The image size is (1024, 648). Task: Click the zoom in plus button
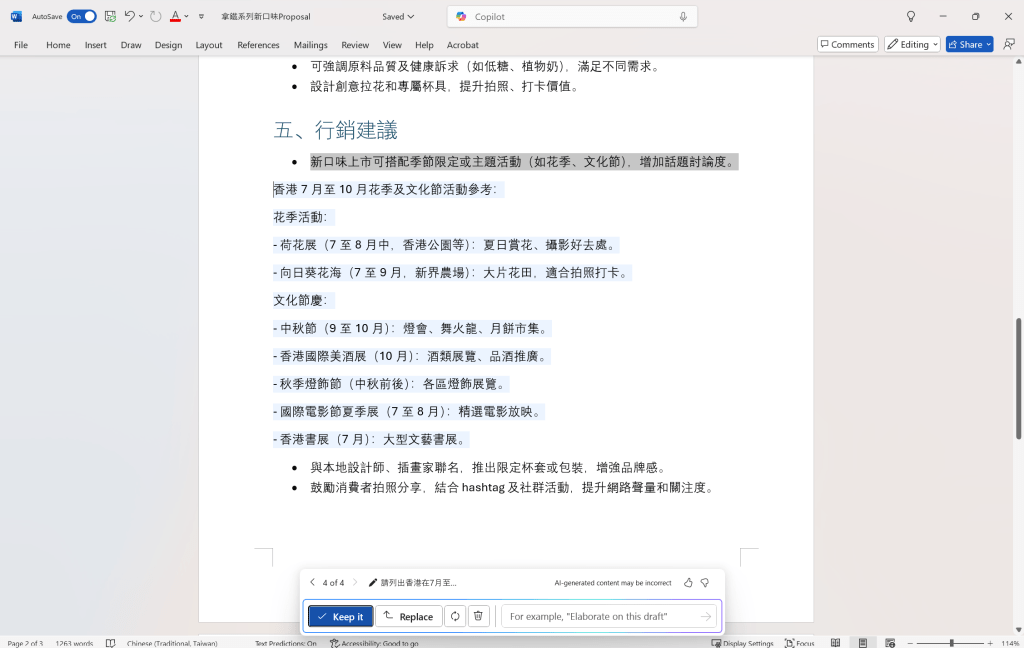tap(990, 643)
